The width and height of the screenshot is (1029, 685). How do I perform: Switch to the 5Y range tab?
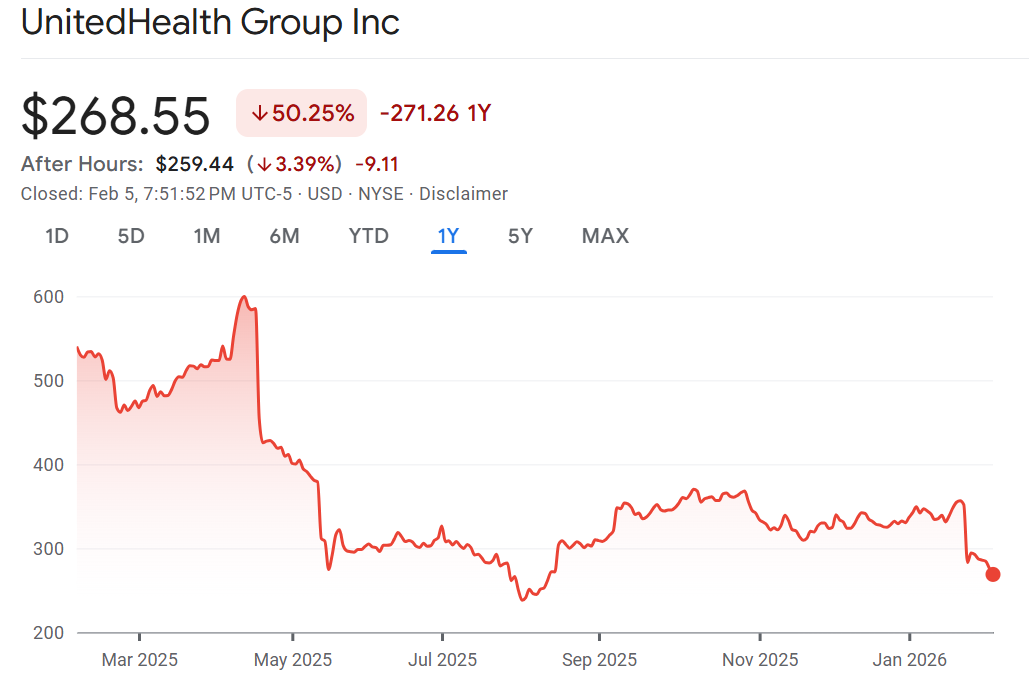pyautogui.click(x=520, y=236)
